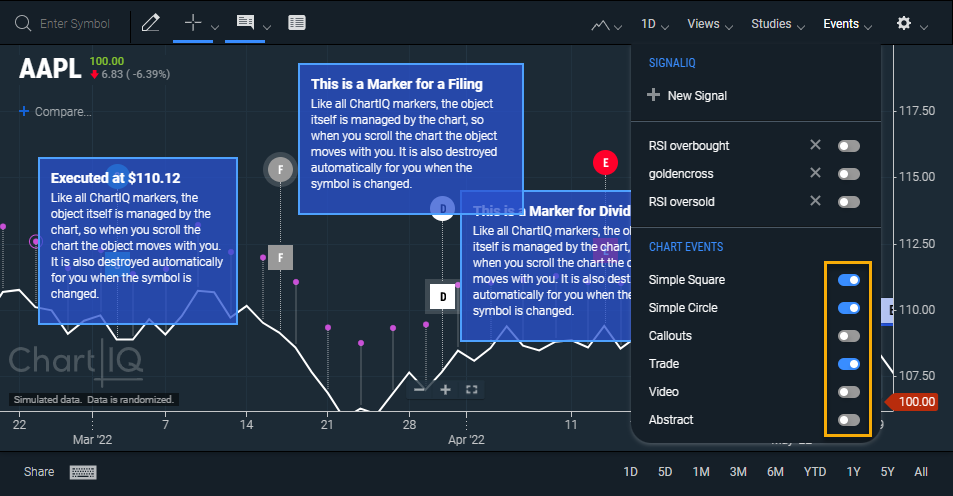The width and height of the screenshot is (953, 496).
Task: Open the keyboard shortcuts icon
Action: pyautogui.click(x=83, y=472)
